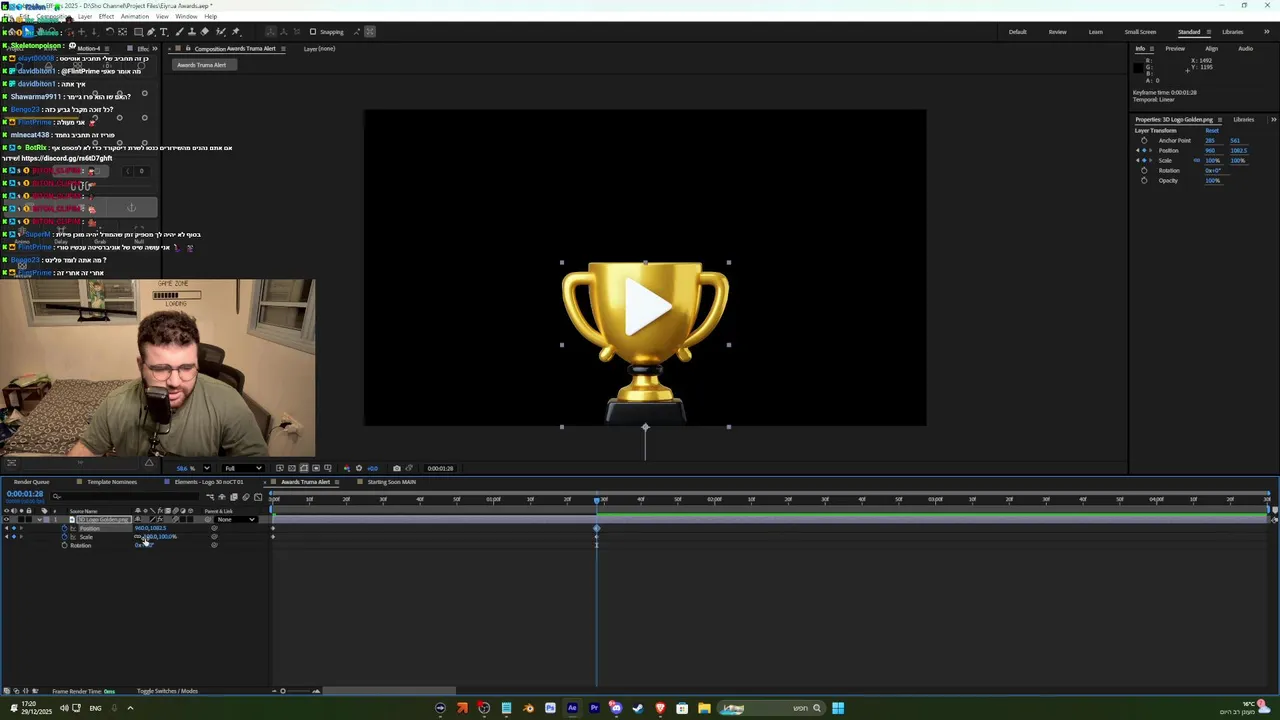Switch to the Render Queue tab
This screenshot has width=1280, height=720.
31,482
